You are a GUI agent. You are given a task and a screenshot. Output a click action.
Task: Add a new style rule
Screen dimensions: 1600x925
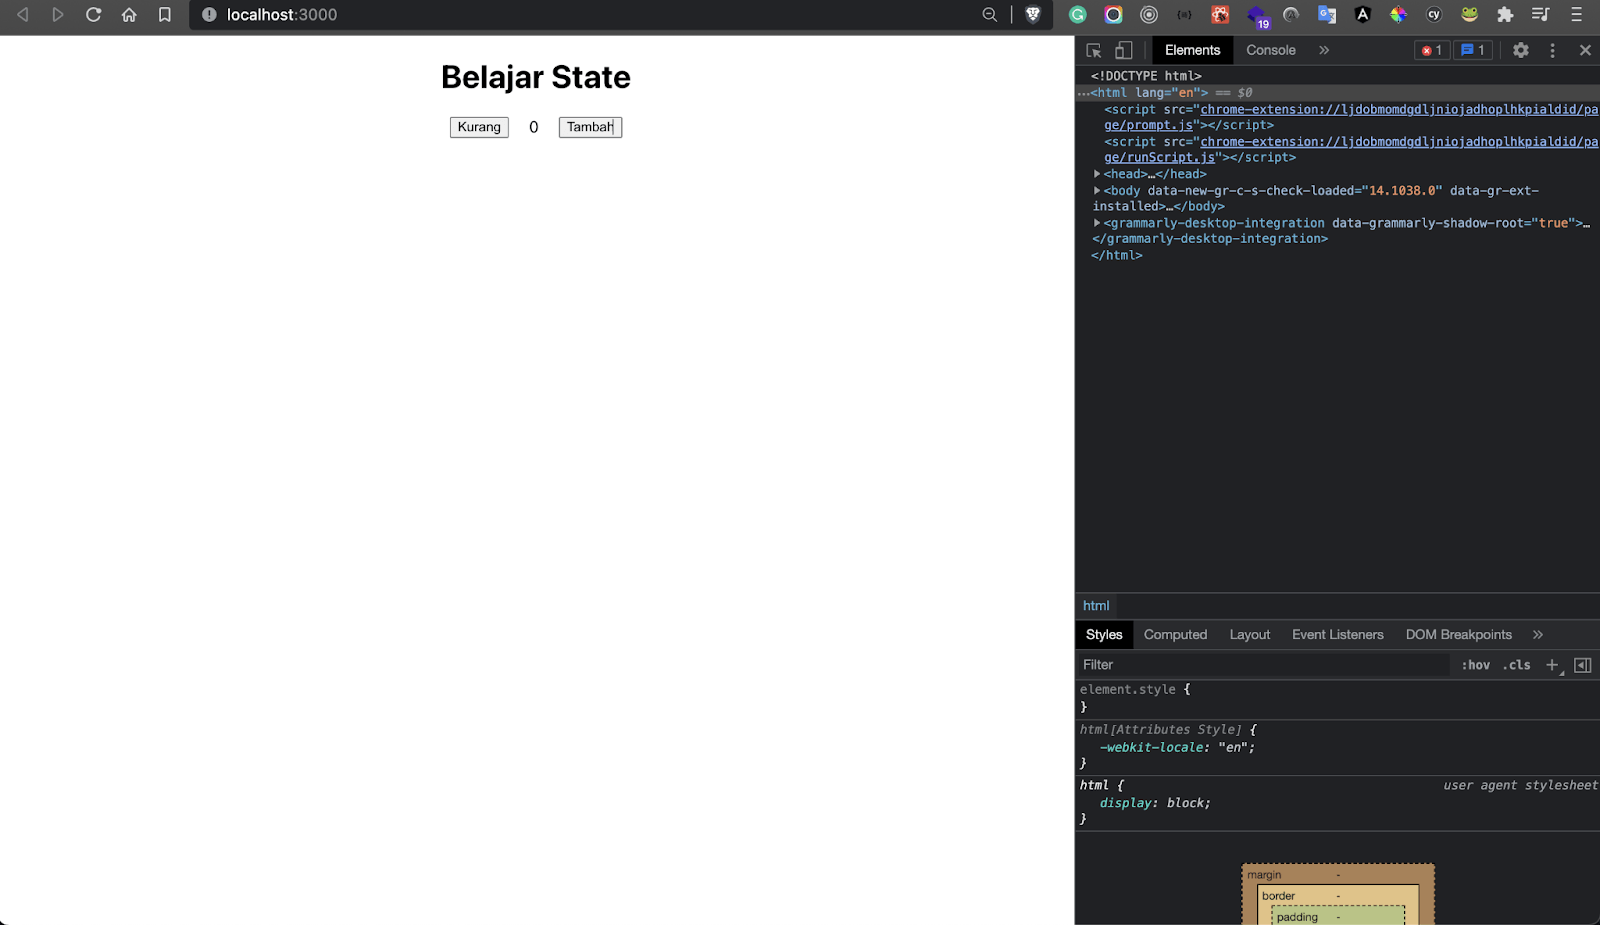[1552, 665]
